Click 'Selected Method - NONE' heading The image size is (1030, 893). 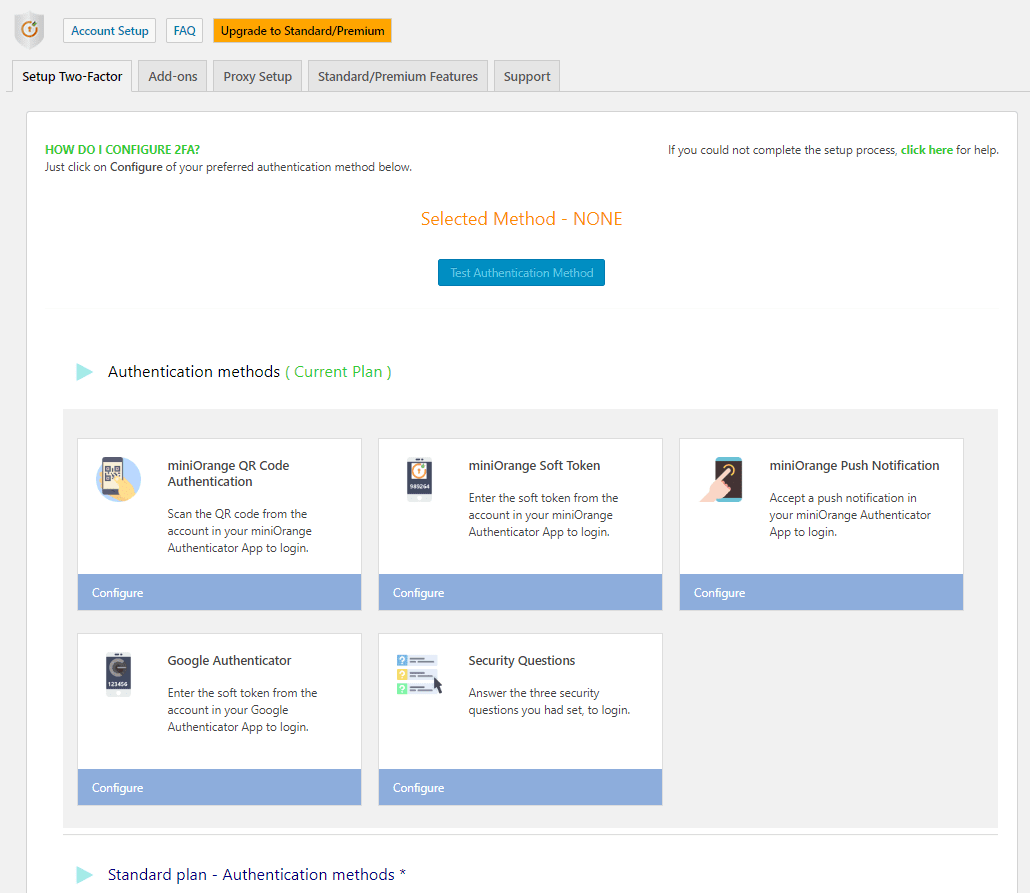tap(522, 219)
